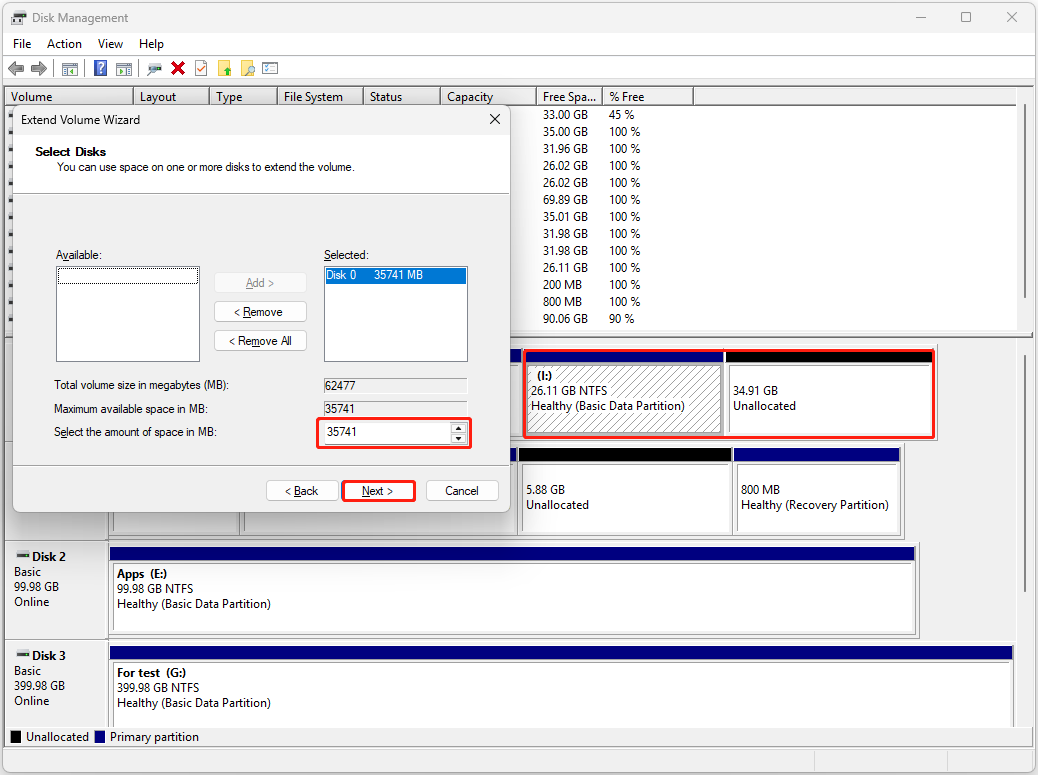
Task: Click the 90.06 GB free space cell
Action: pos(565,319)
